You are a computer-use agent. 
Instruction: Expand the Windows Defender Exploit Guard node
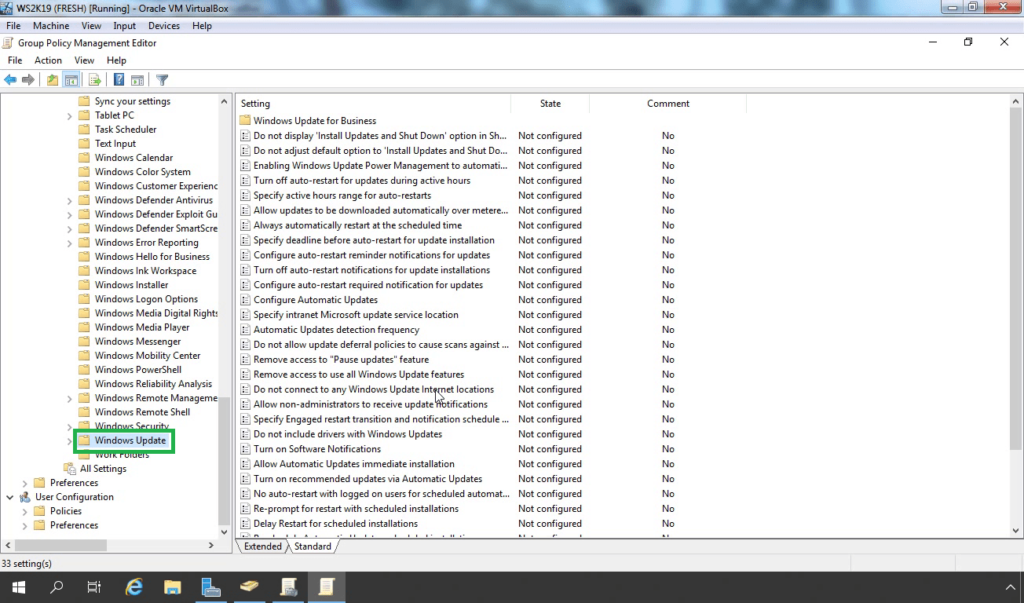[69, 215]
